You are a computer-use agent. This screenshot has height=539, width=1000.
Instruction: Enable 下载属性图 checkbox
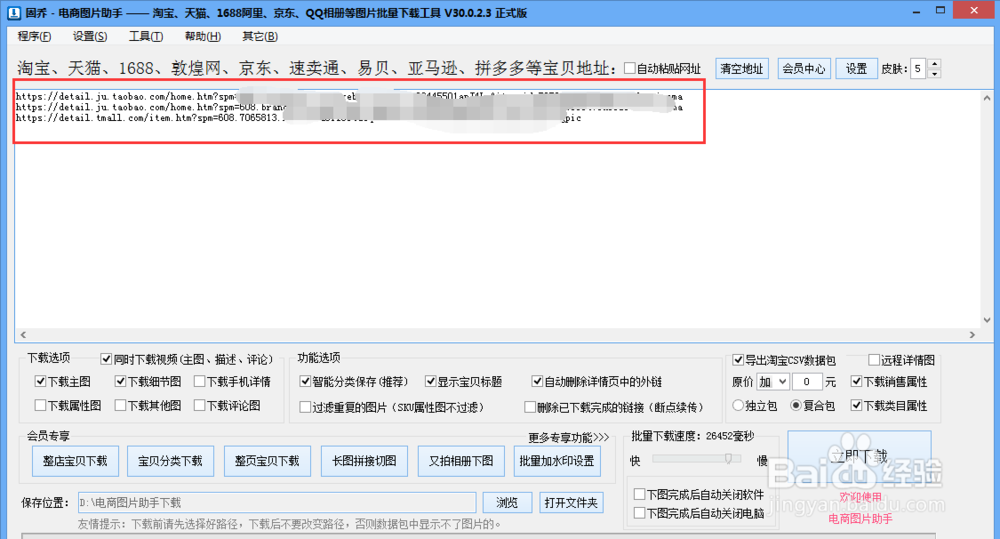pyautogui.click(x=40, y=405)
